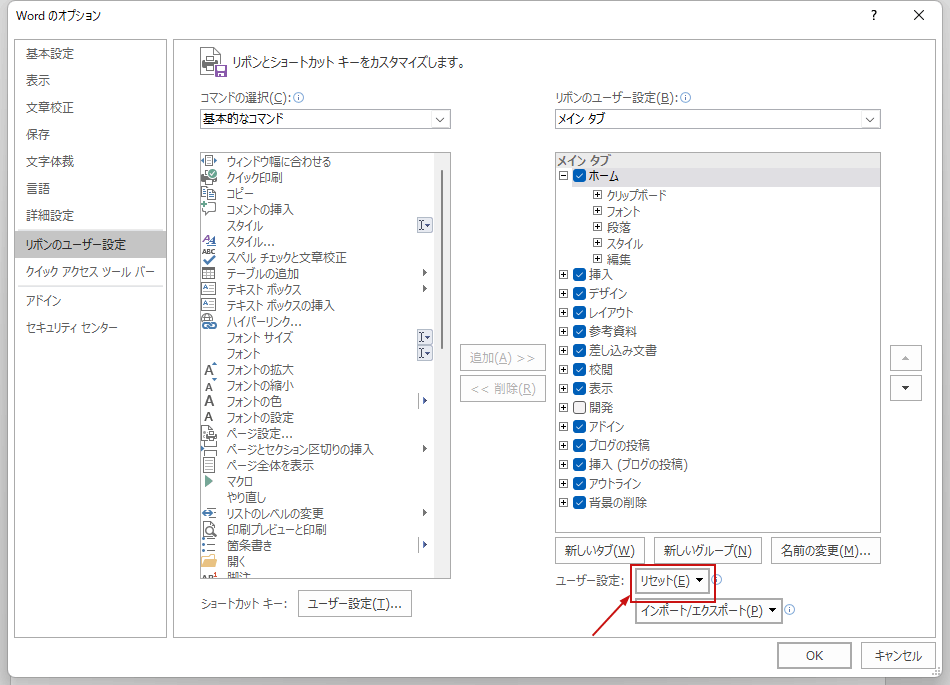950x685 pixels.
Task: Select the フォントの縮小 icon
Action: click(210, 385)
